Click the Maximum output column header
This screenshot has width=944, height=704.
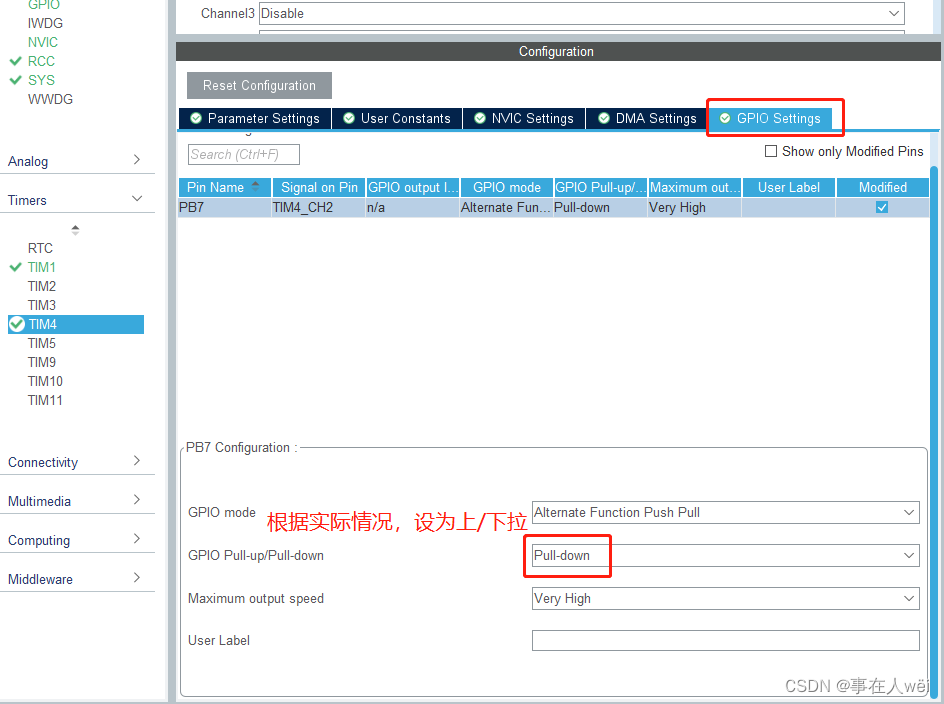(x=695, y=187)
